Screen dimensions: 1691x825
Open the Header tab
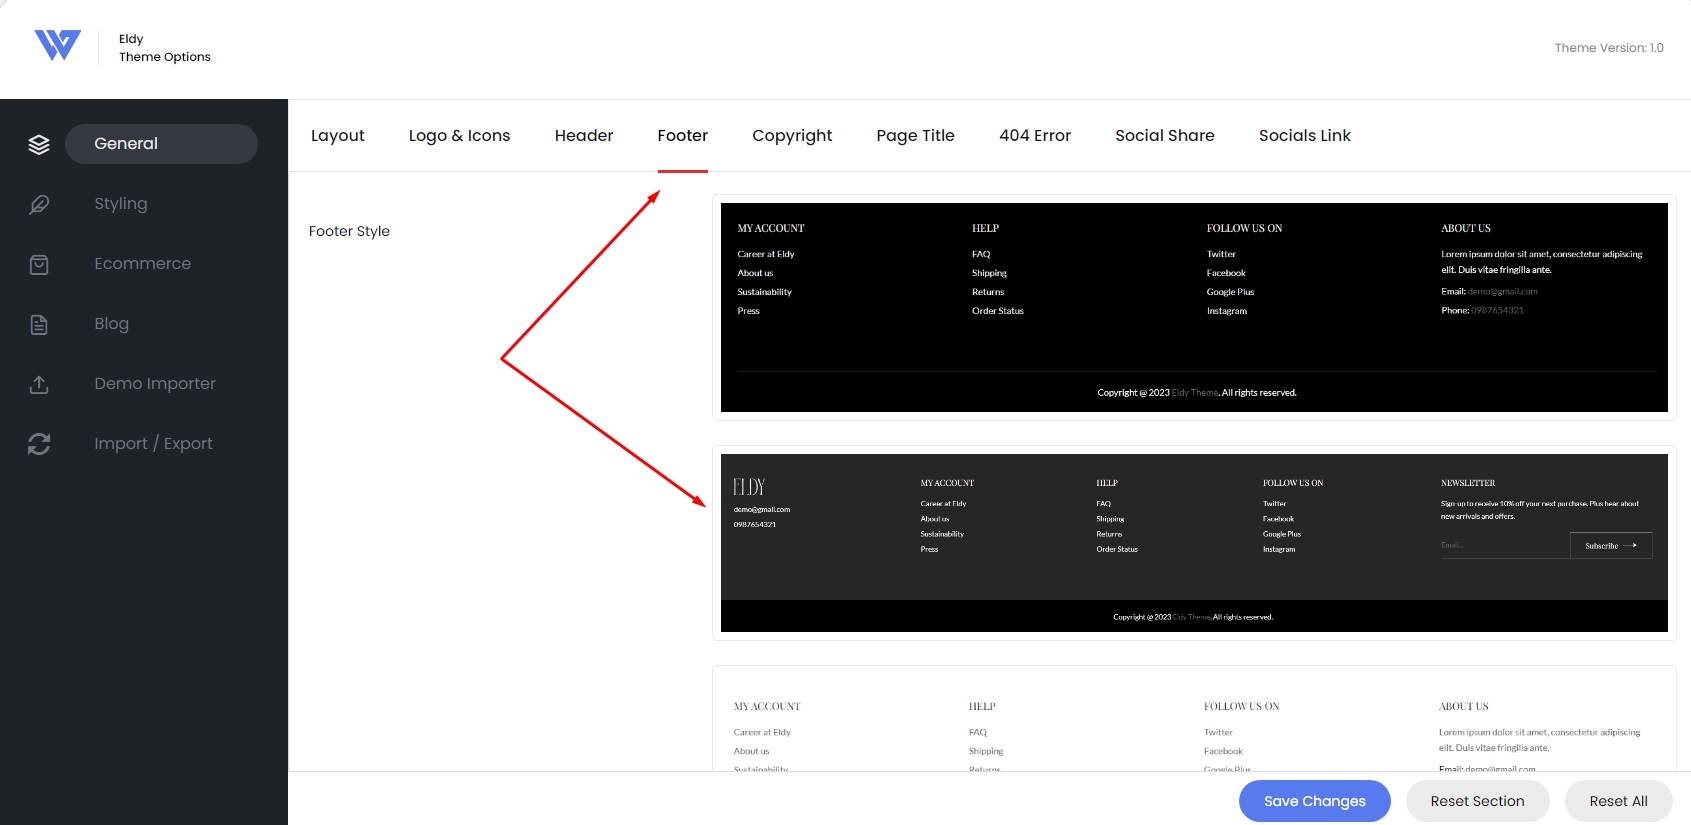pyautogui.click(x=584, y=136)
